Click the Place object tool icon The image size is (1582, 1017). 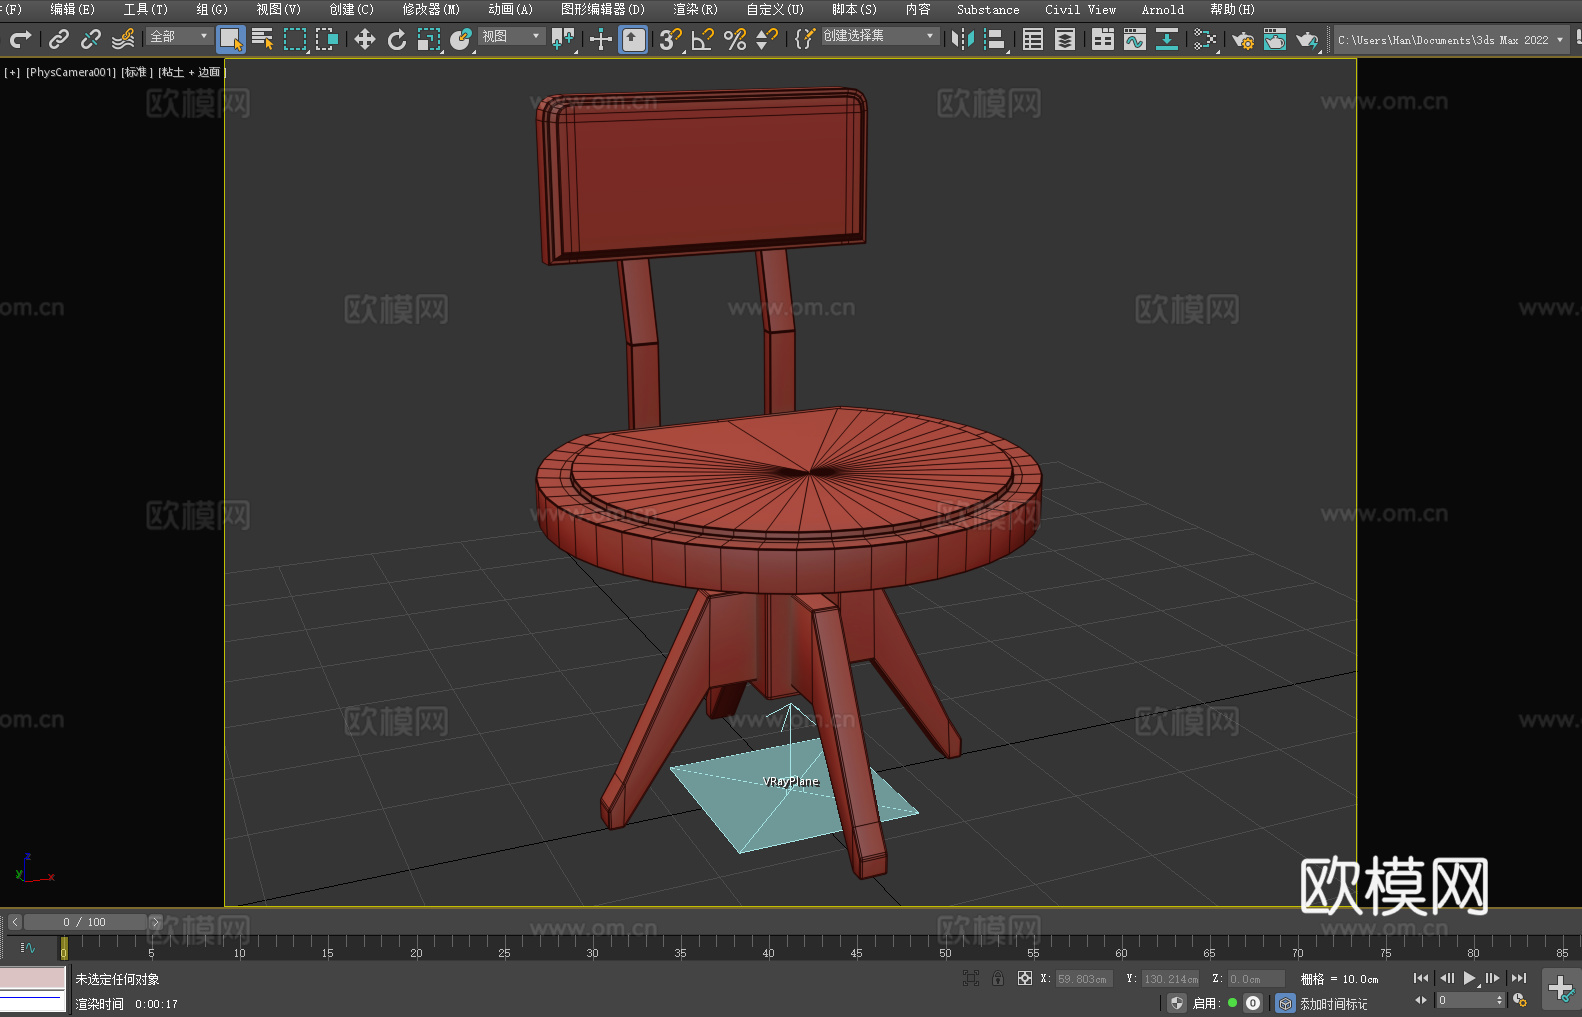click(461, 39)
